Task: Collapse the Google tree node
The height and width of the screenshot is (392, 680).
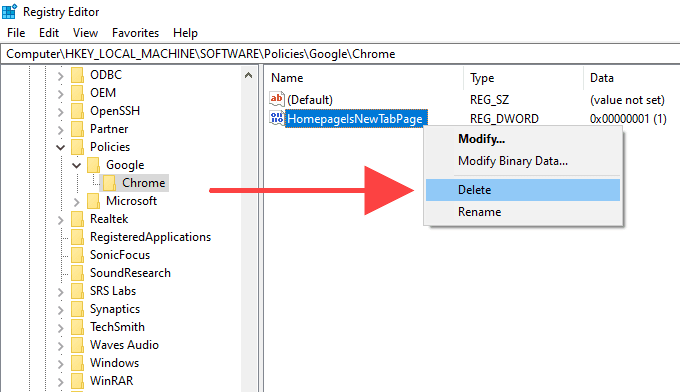Action: coord(76,165)
